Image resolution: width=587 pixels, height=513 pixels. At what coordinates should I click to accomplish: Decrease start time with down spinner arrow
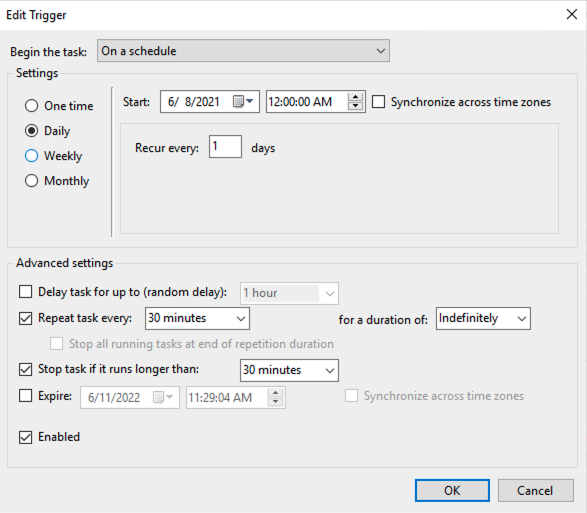tap(355, 106)
